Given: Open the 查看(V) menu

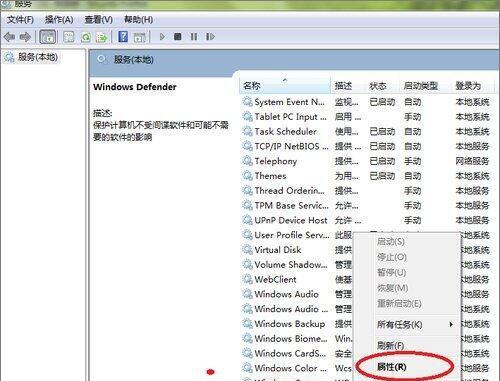Looking at the screenshot, I should [99, 20].
